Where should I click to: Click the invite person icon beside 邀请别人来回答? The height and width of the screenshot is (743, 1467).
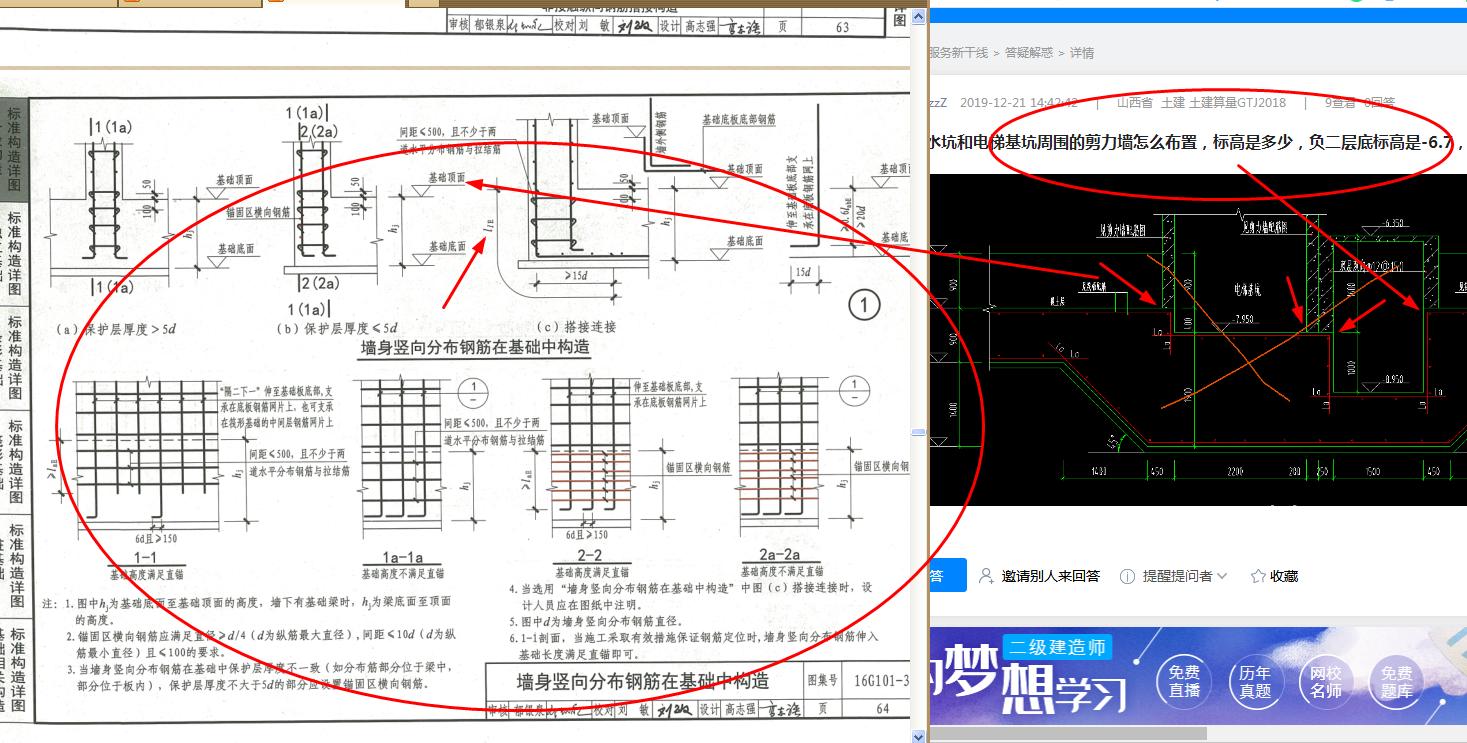point(986,576)
